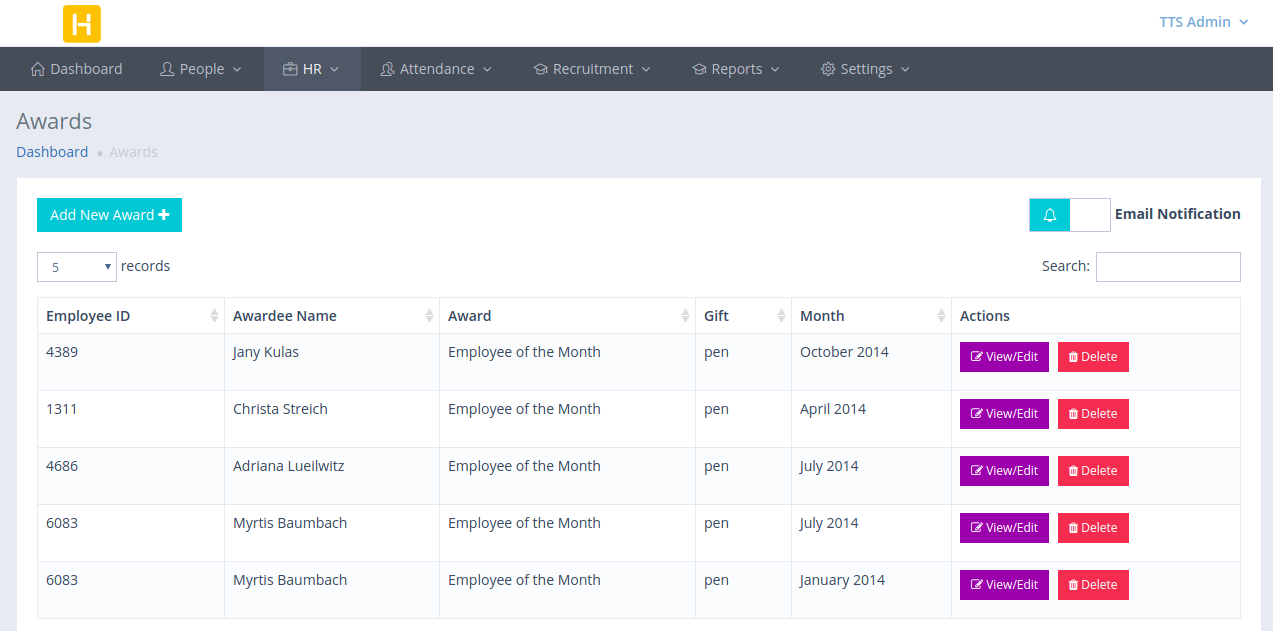This screenshot has height=631, width=1273.
Task: Click View/Edit for Adriana Lueilwitz
Action: pyautogui.click(x=1003, y=470)
